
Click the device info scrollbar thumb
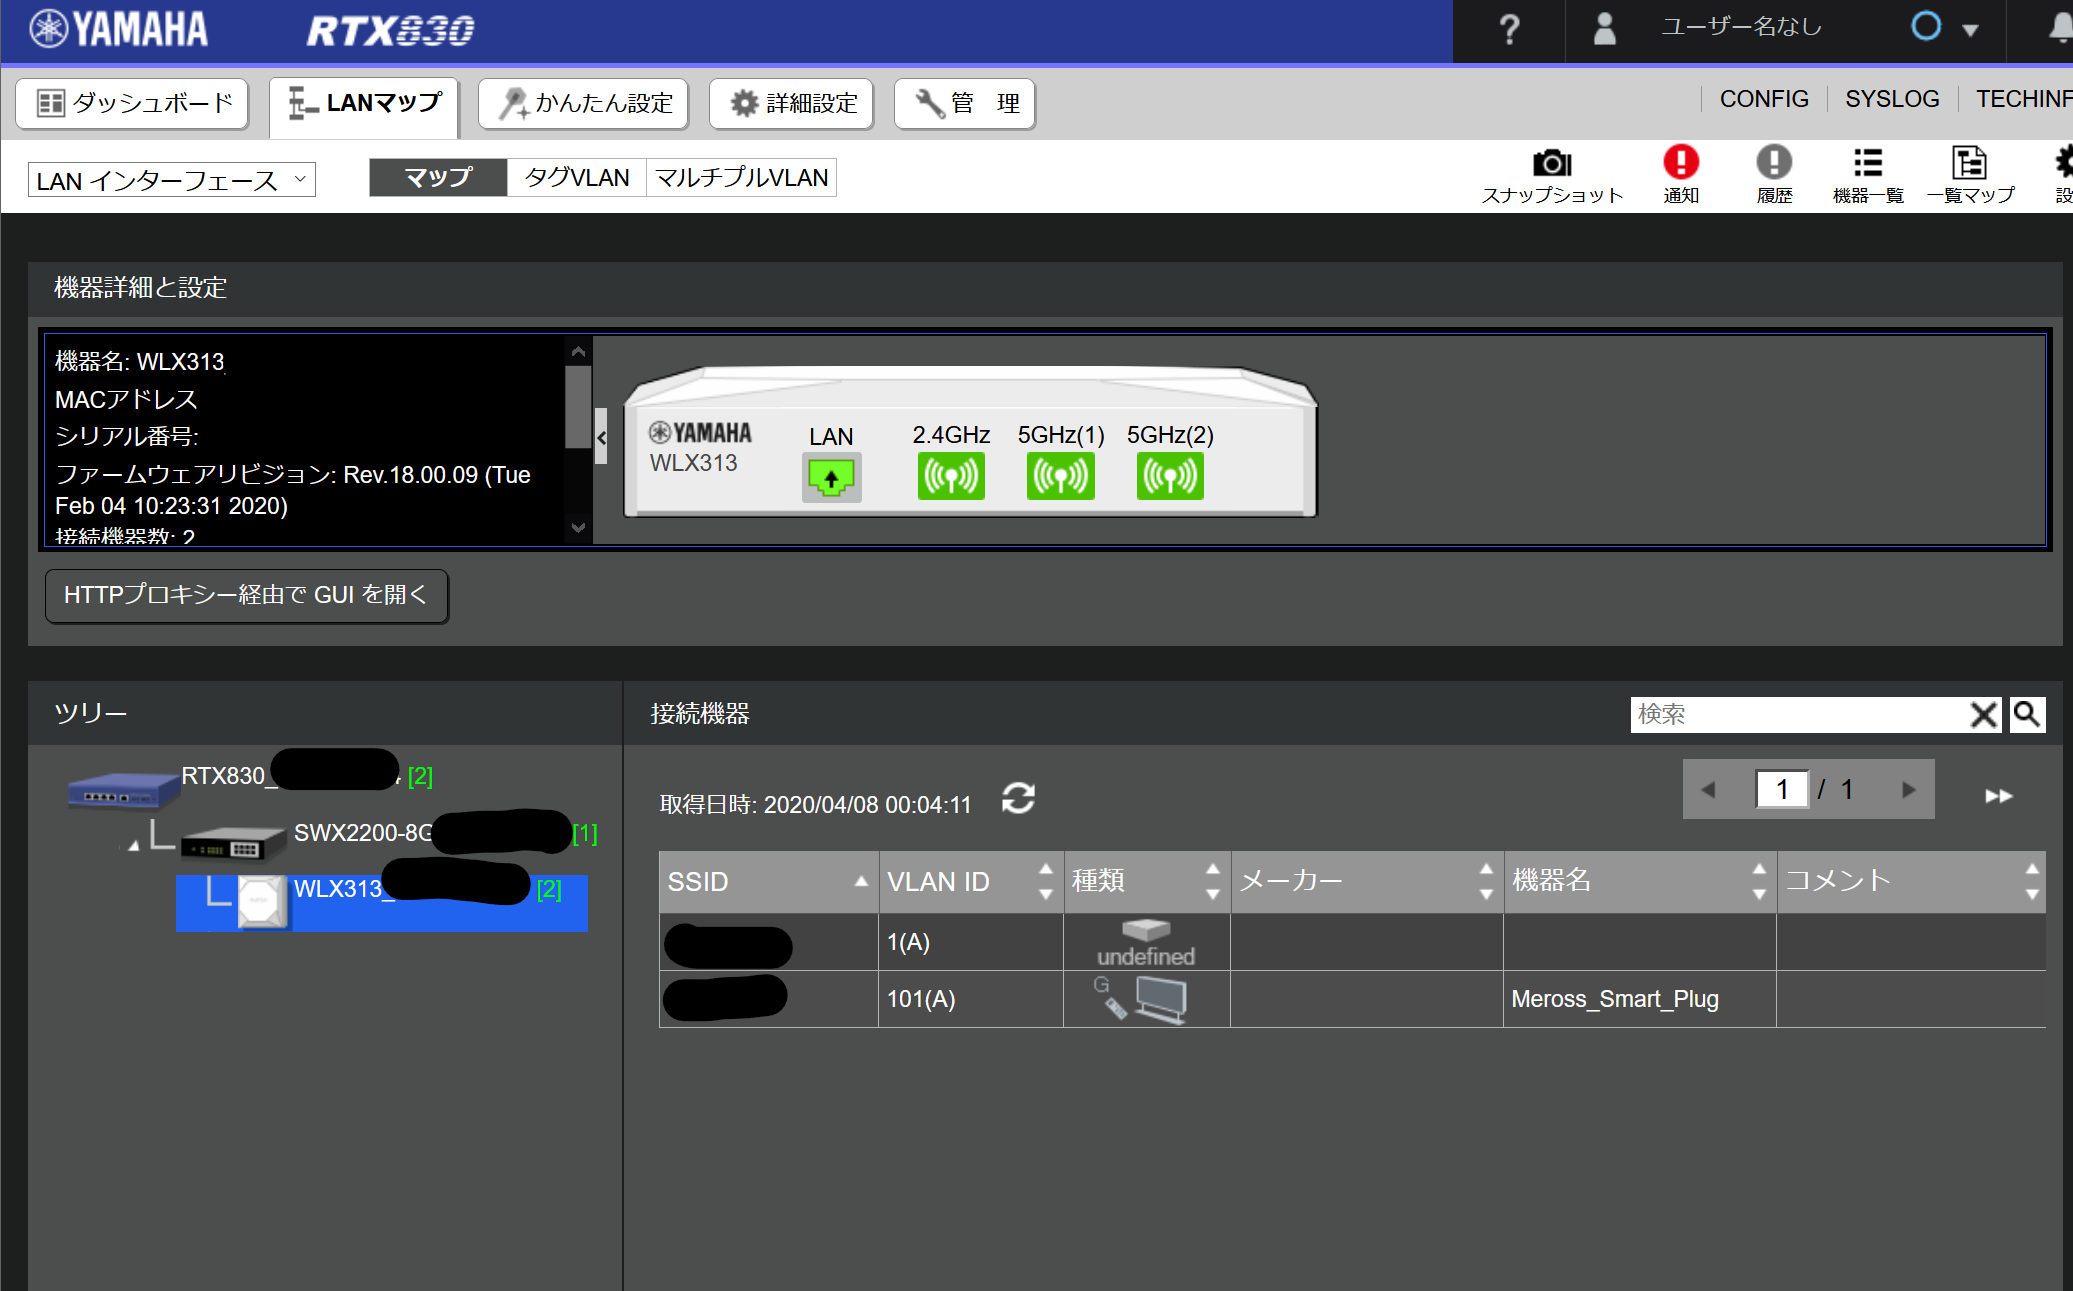(x=577, y=405)
